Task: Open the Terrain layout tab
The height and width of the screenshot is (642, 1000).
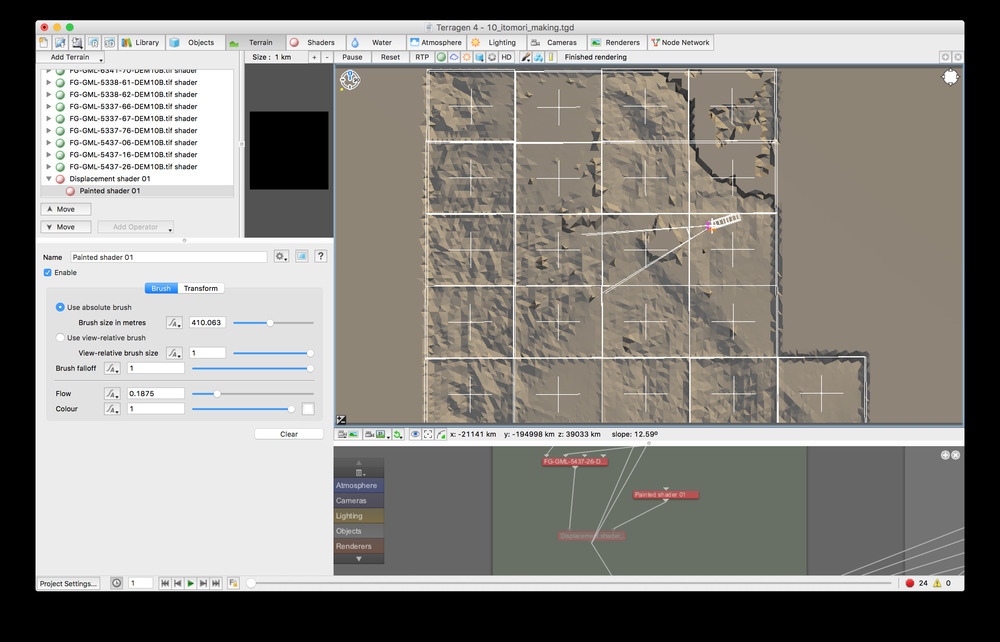Action: click(x=256, y=43)
